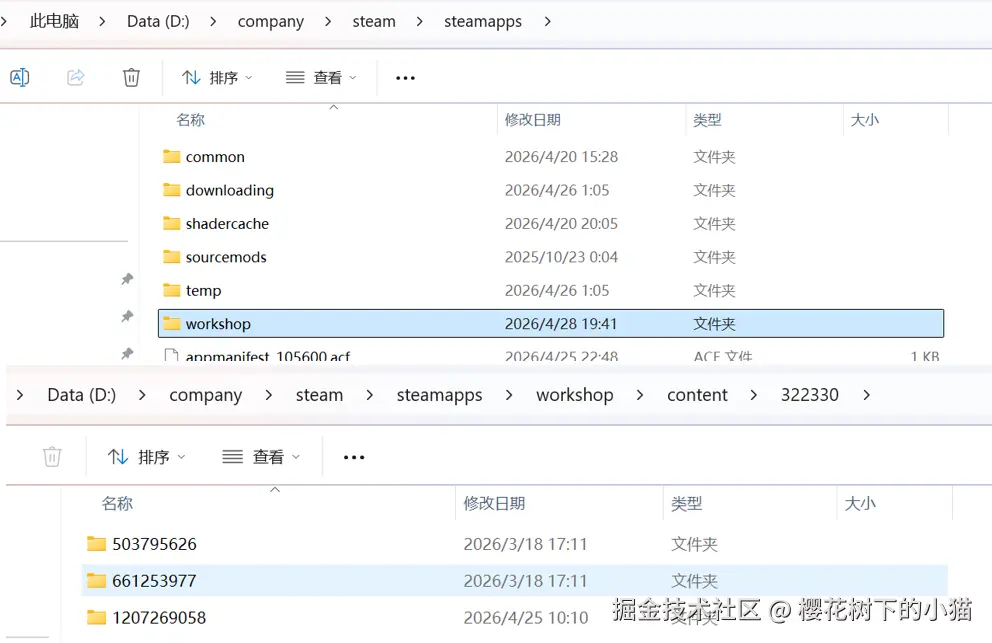This screenshot has height=643, width=992.
Task: Select the temp folder name
Action: (204, 290)
